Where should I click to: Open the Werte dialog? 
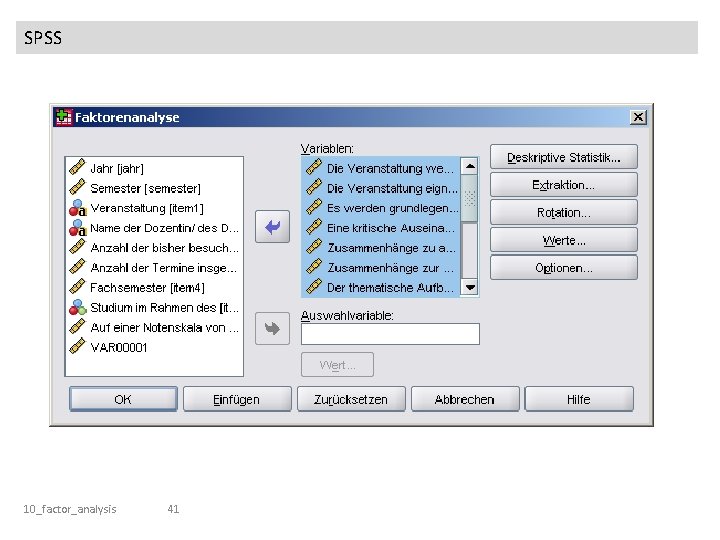click(563, 240)
